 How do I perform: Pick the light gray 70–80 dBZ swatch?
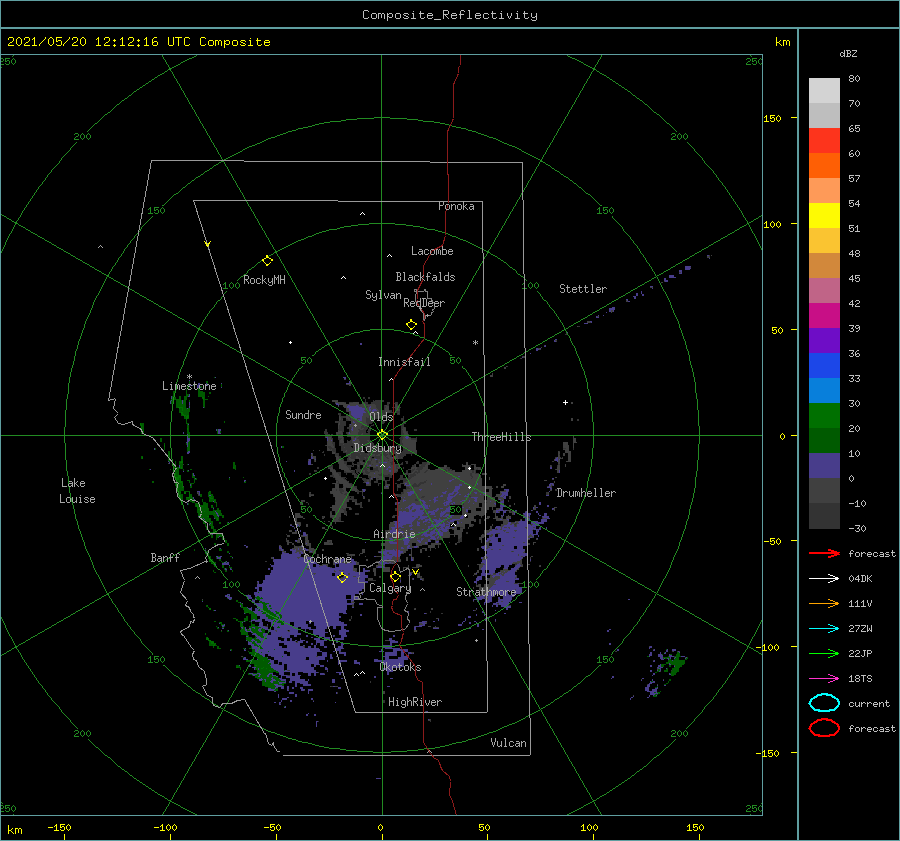824,91
